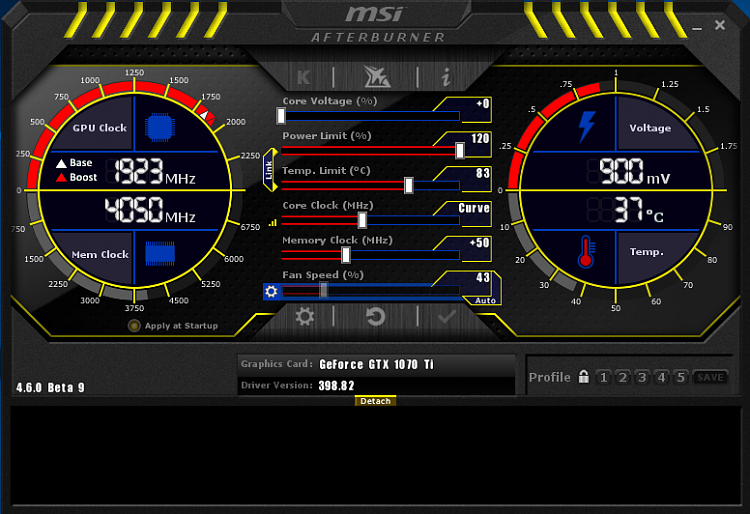Click the Fan Speed slider handle
This screenshot has height=514, width=750.
tap(324, 290)
